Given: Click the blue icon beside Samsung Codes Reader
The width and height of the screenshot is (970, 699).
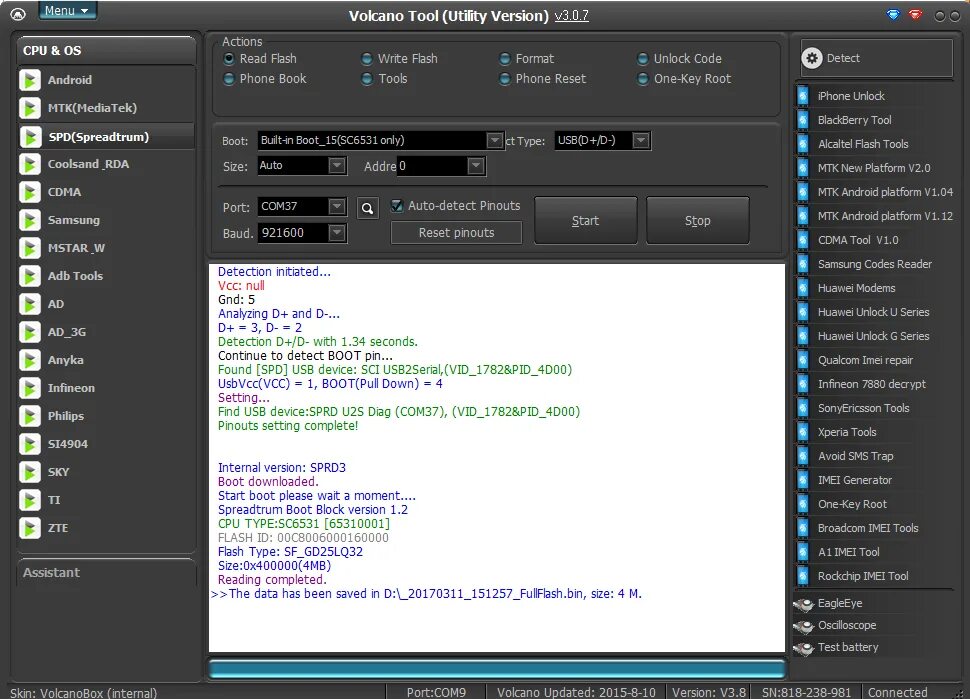Looking at the screenshot, I should pyautogui.click(x=803, y=264).
